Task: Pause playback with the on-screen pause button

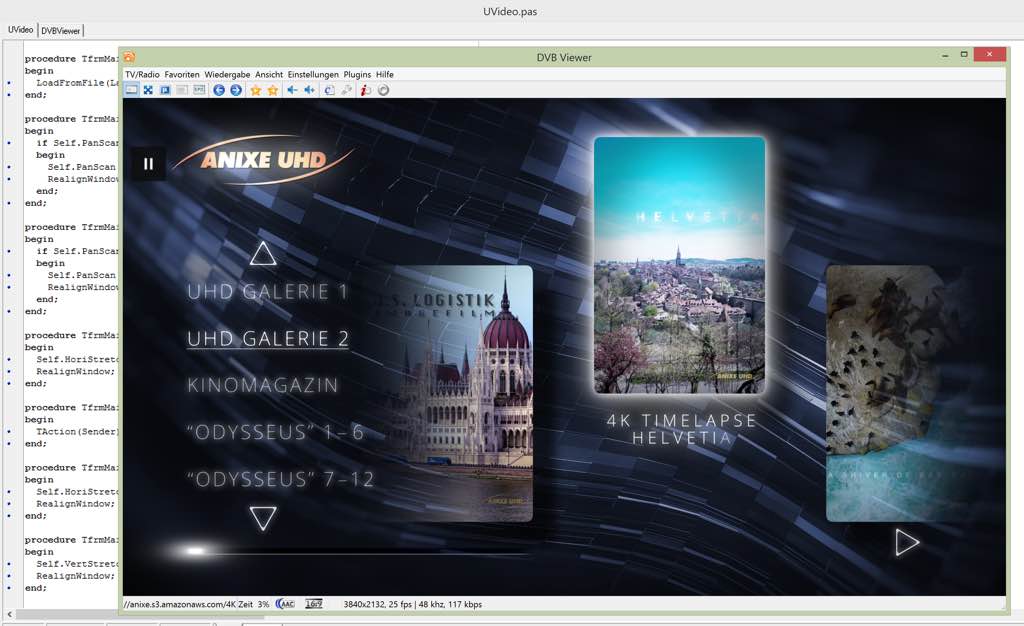Action: click(x=148, y=164)
